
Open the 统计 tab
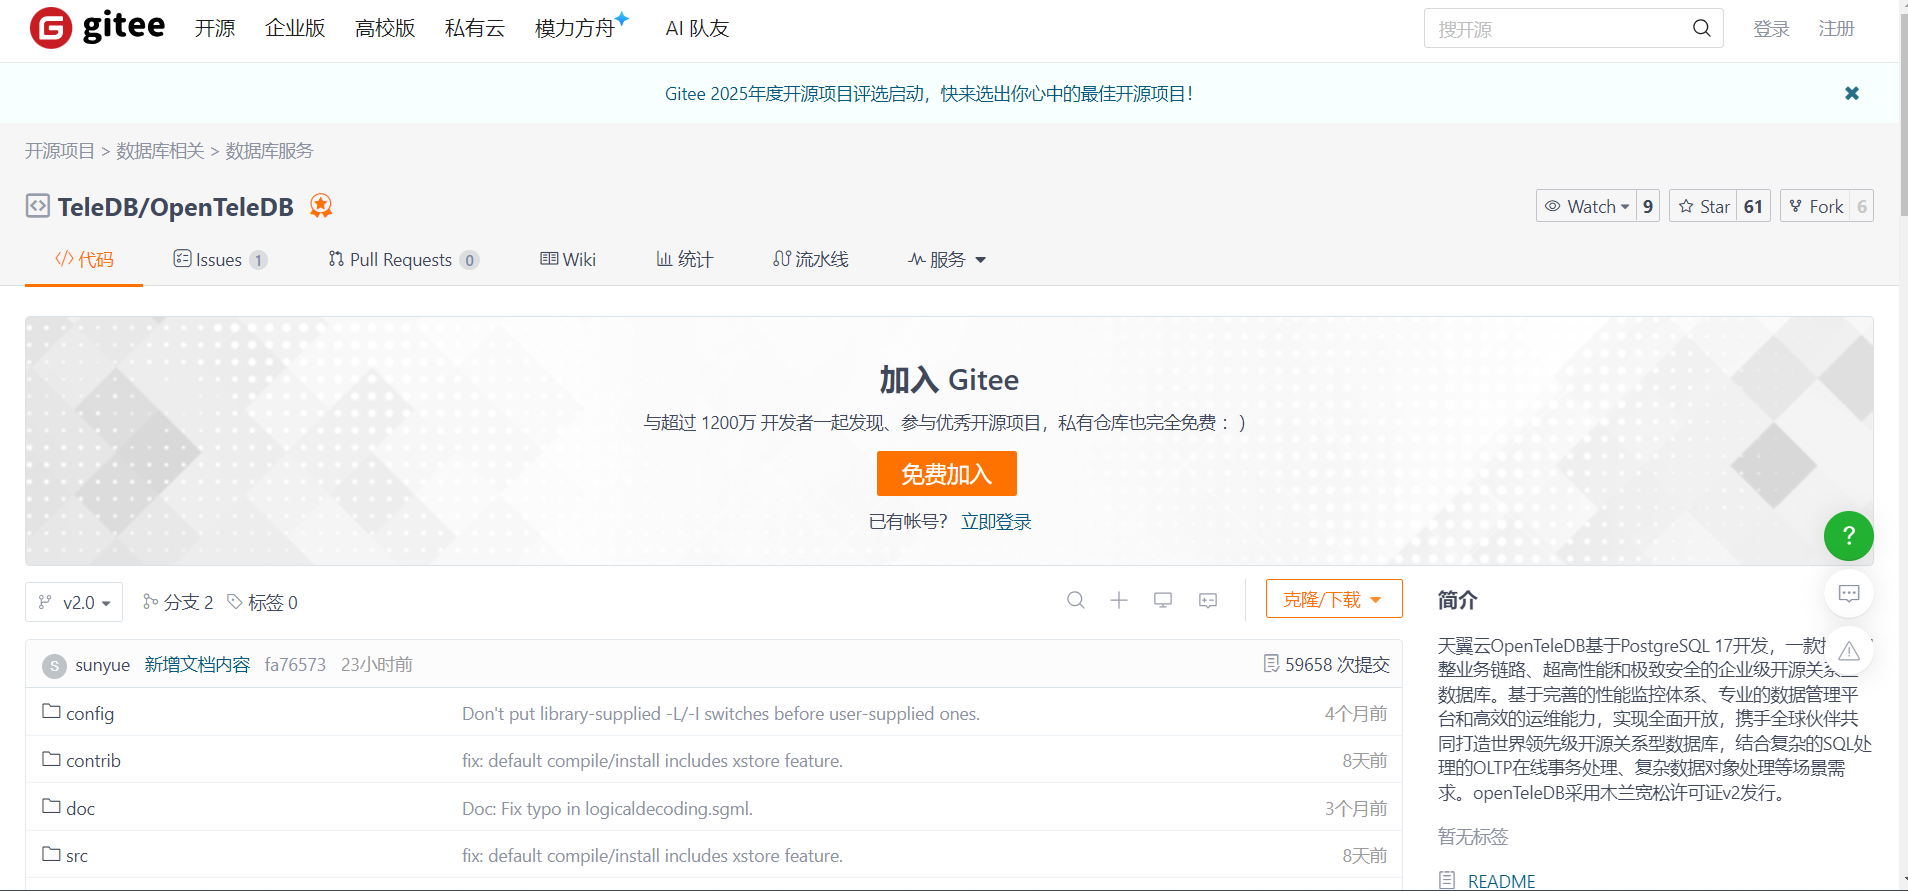point(685,260)
